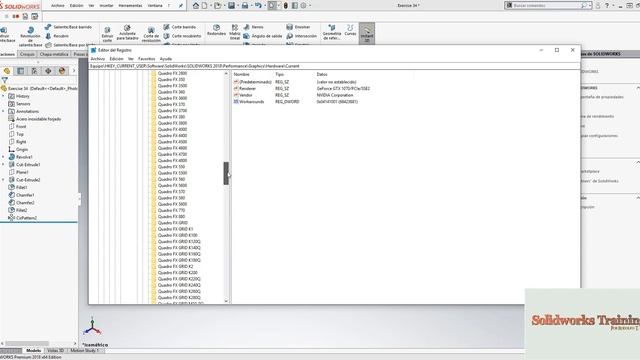Open the Geometría de referencia tool
Image resolution: width=640 pixels, height=360 pixels.
[332, 32]
